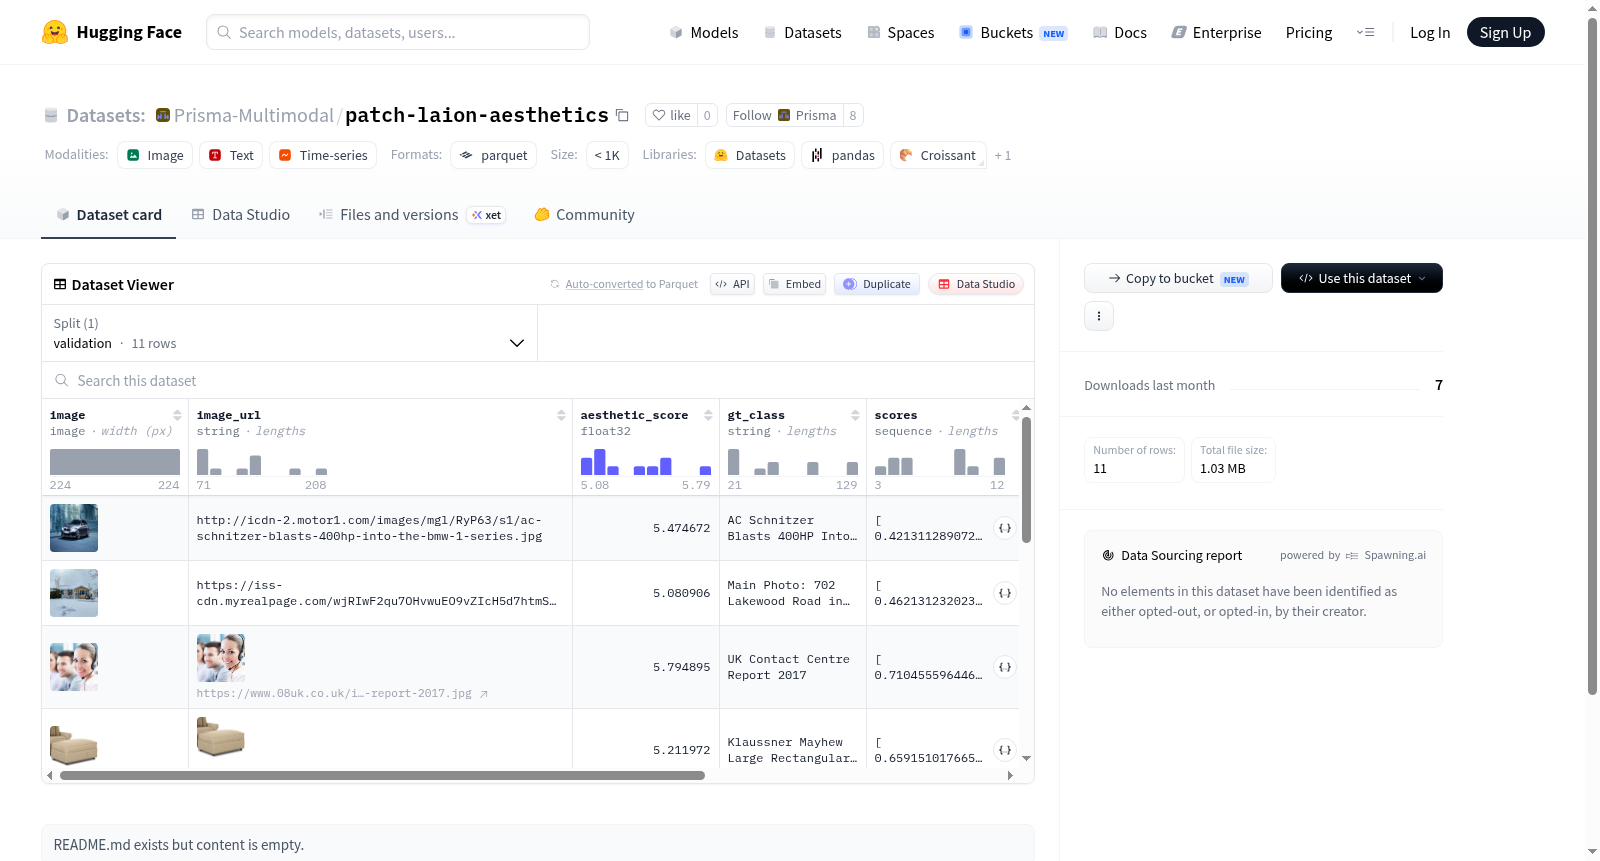Open the Dataset card tab
The image size is (1600, 861).
[x=108, y=215]
